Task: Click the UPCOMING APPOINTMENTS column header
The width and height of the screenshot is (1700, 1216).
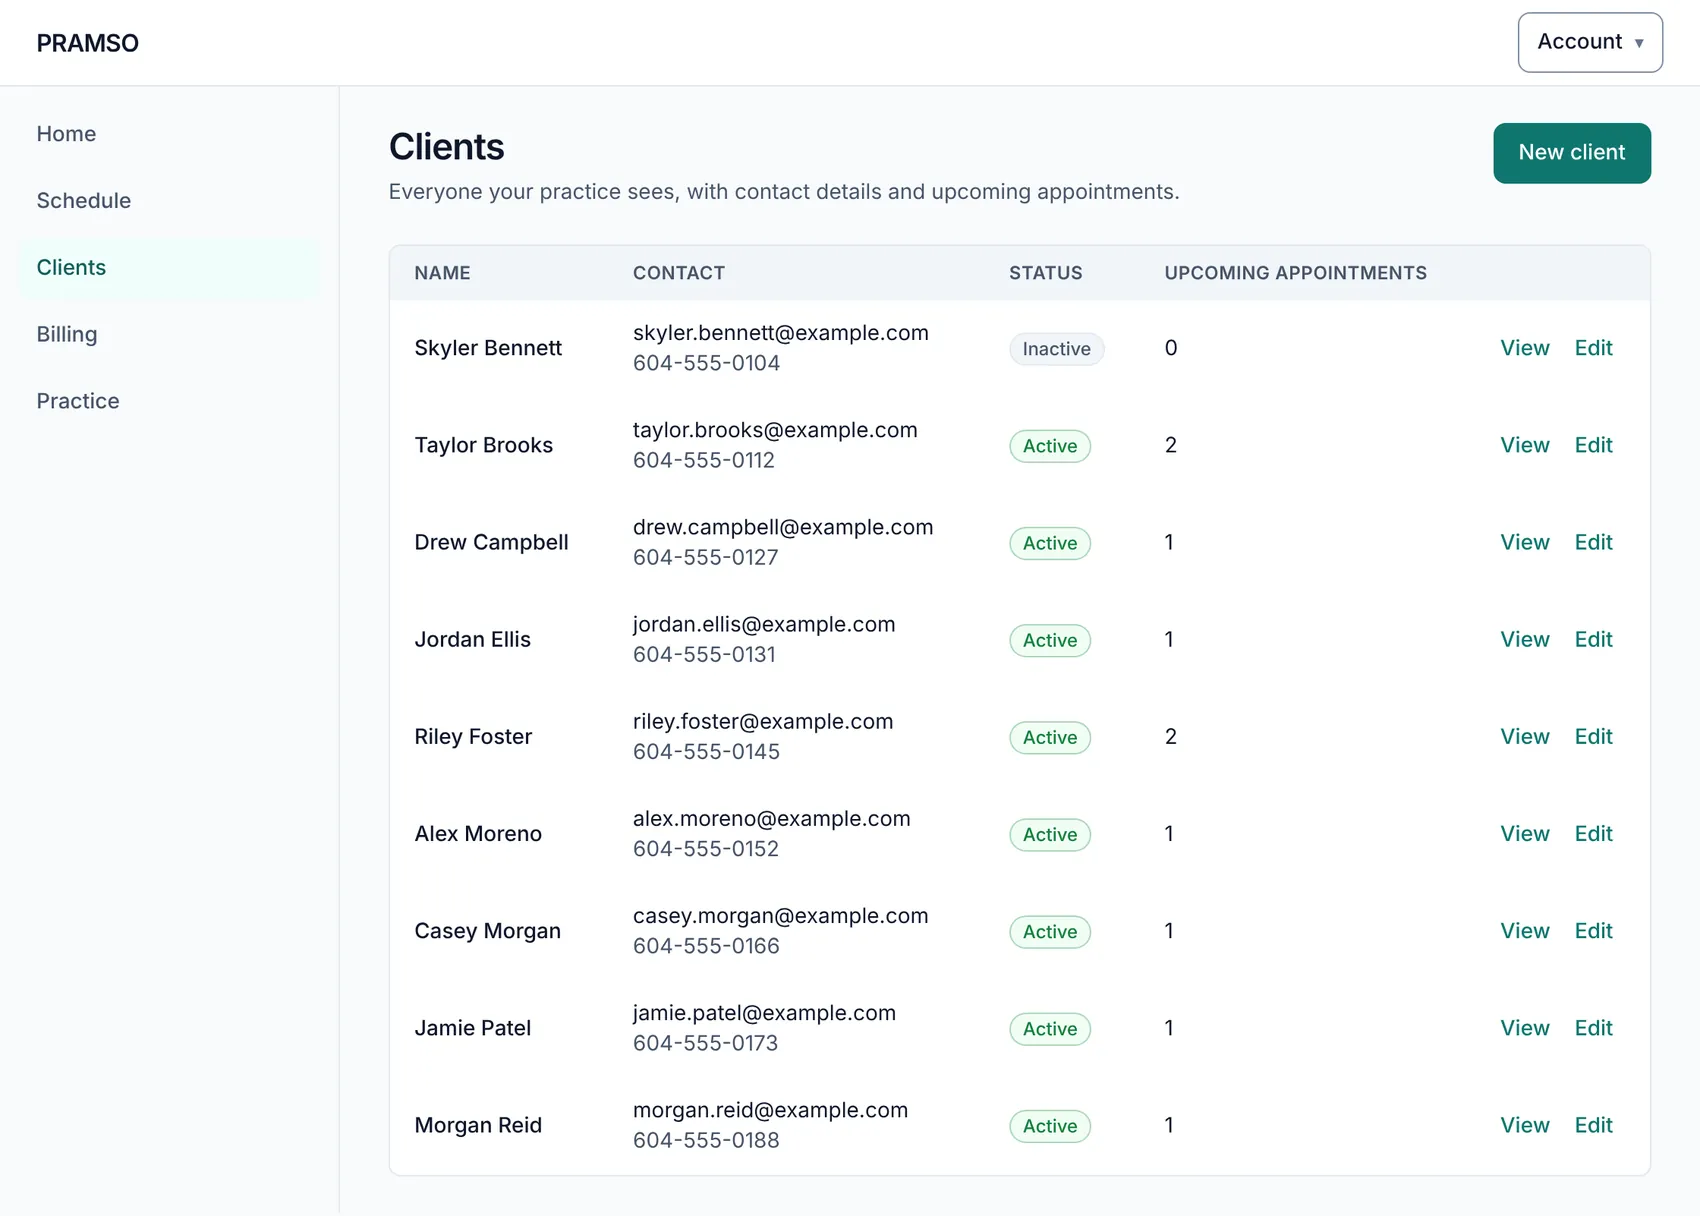Action: tap(1296, 273)
